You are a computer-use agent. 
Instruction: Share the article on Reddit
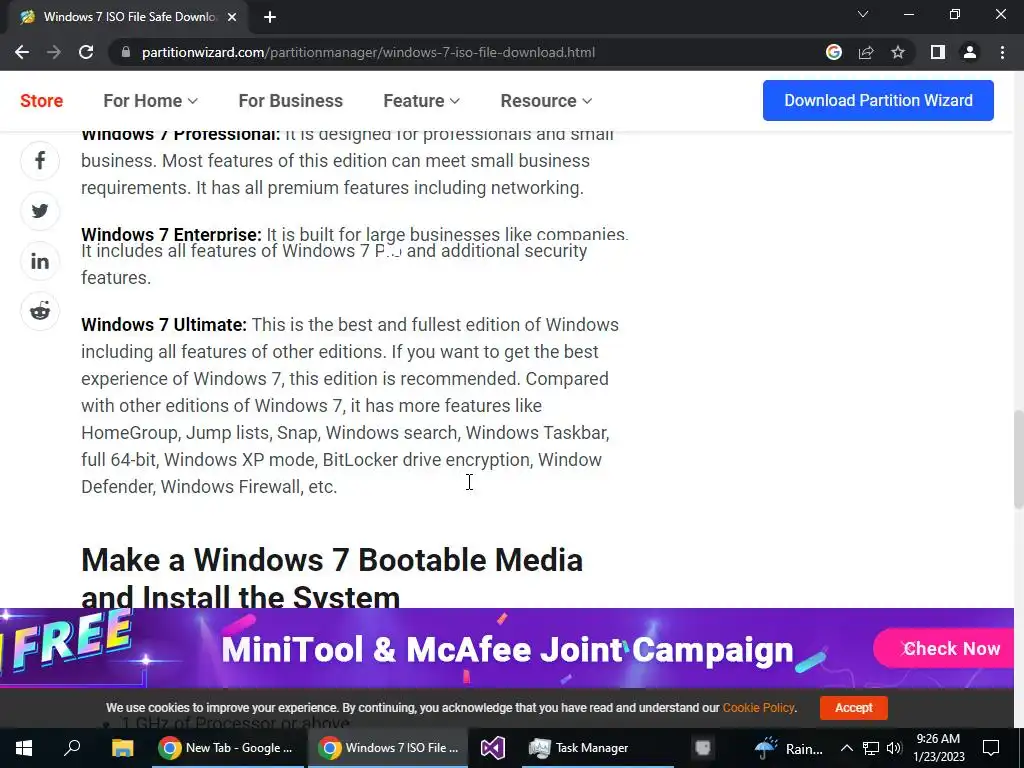pyautogui.click(x=40, y=311)
